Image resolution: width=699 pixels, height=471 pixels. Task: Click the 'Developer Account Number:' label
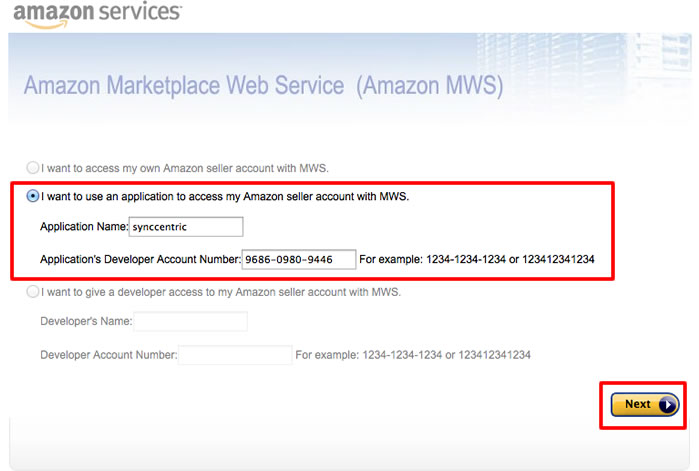point(109,355)
